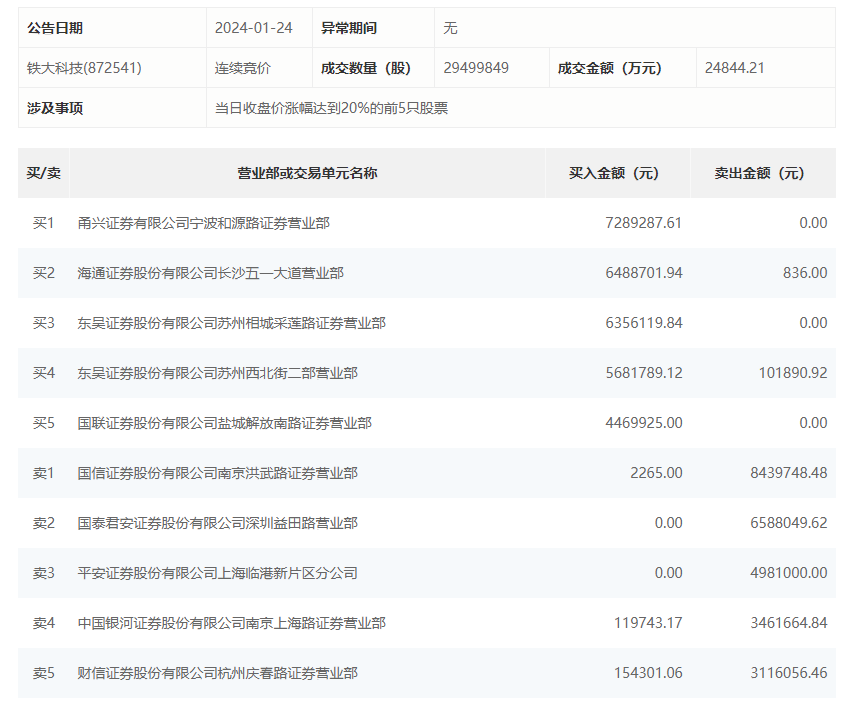Viewport: 852px width, 715px height.
Task: Select the 连续竞价 cell
Action: [x=242, y=68]
